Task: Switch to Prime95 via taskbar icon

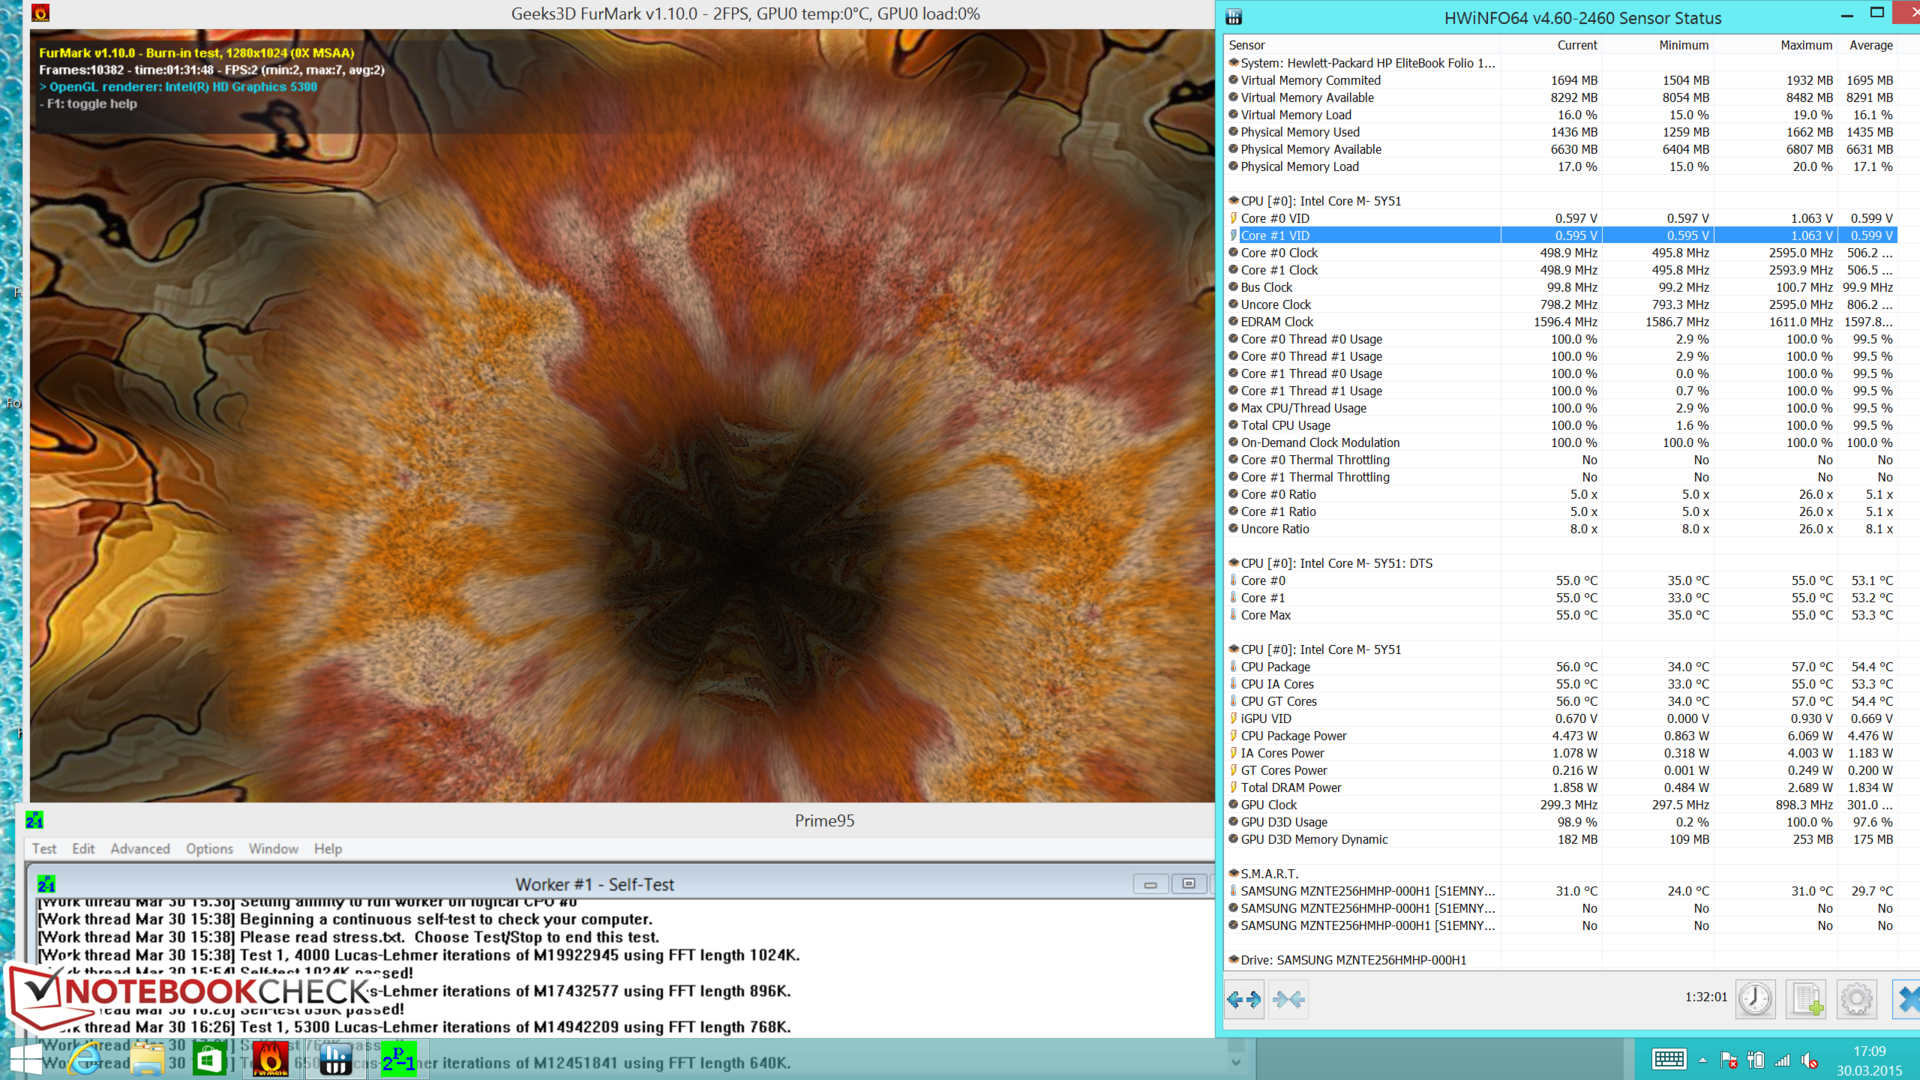Action: click(x=398, y=1059)
